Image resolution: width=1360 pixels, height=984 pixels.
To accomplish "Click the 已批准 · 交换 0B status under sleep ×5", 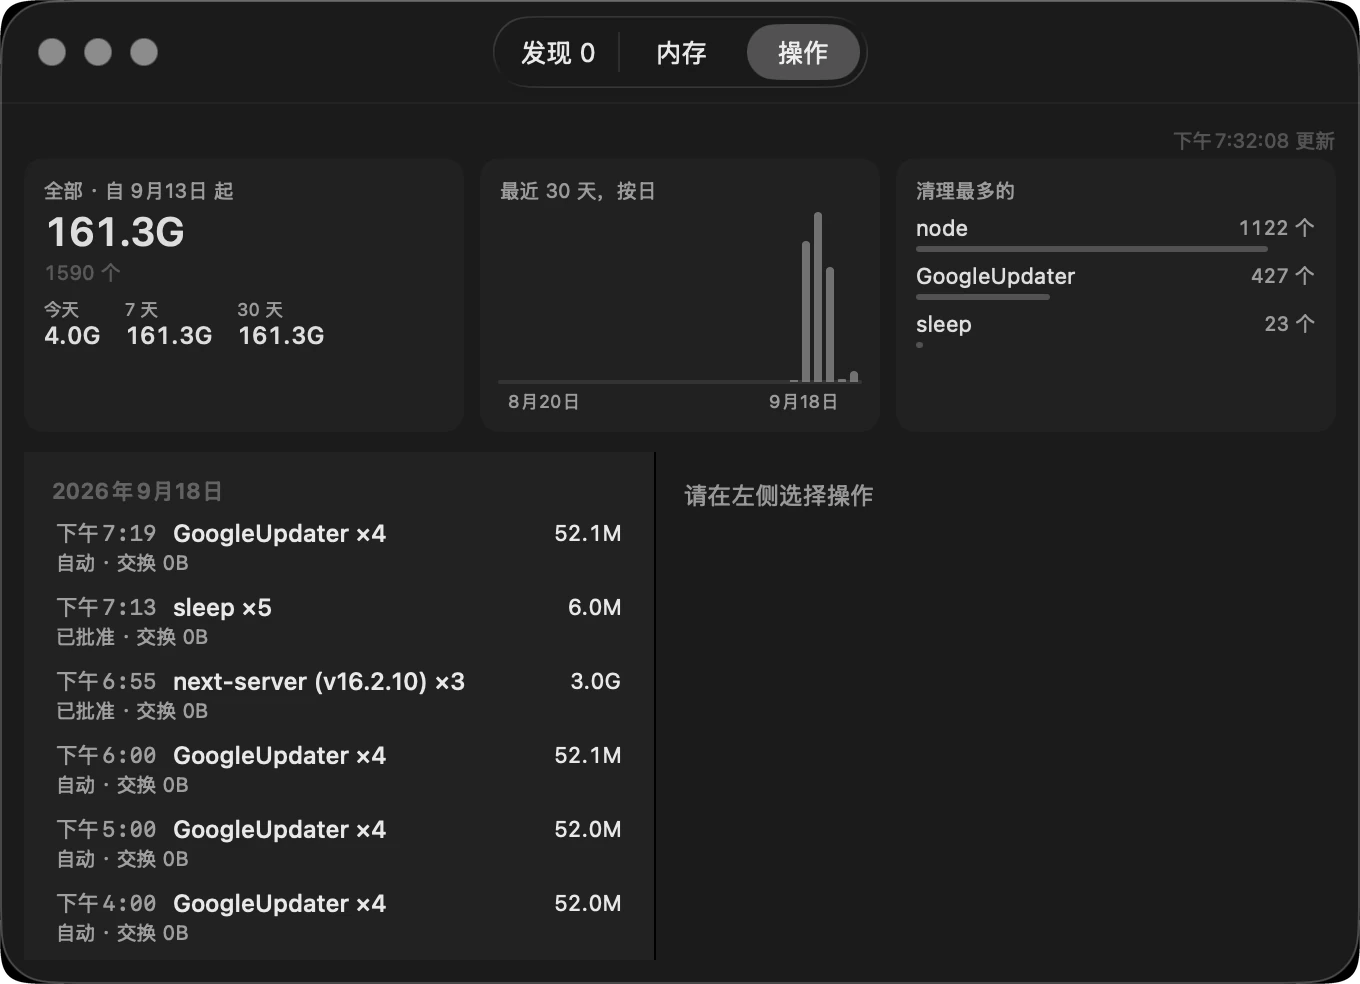I will coord(132,637).
